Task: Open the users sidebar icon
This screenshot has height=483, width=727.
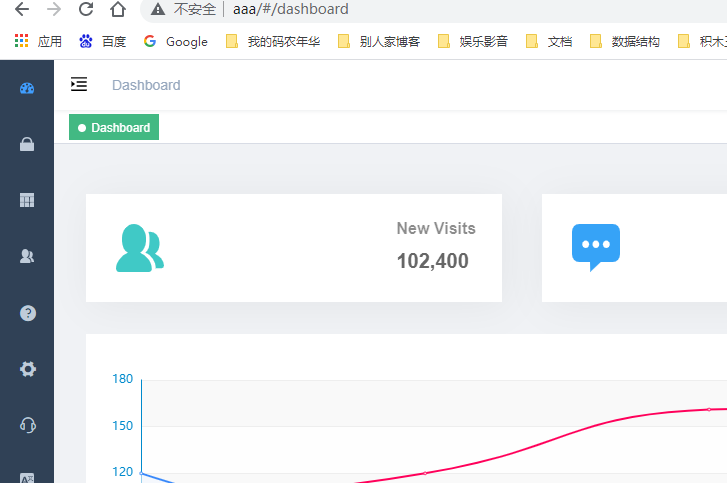Action: (27, 256)
